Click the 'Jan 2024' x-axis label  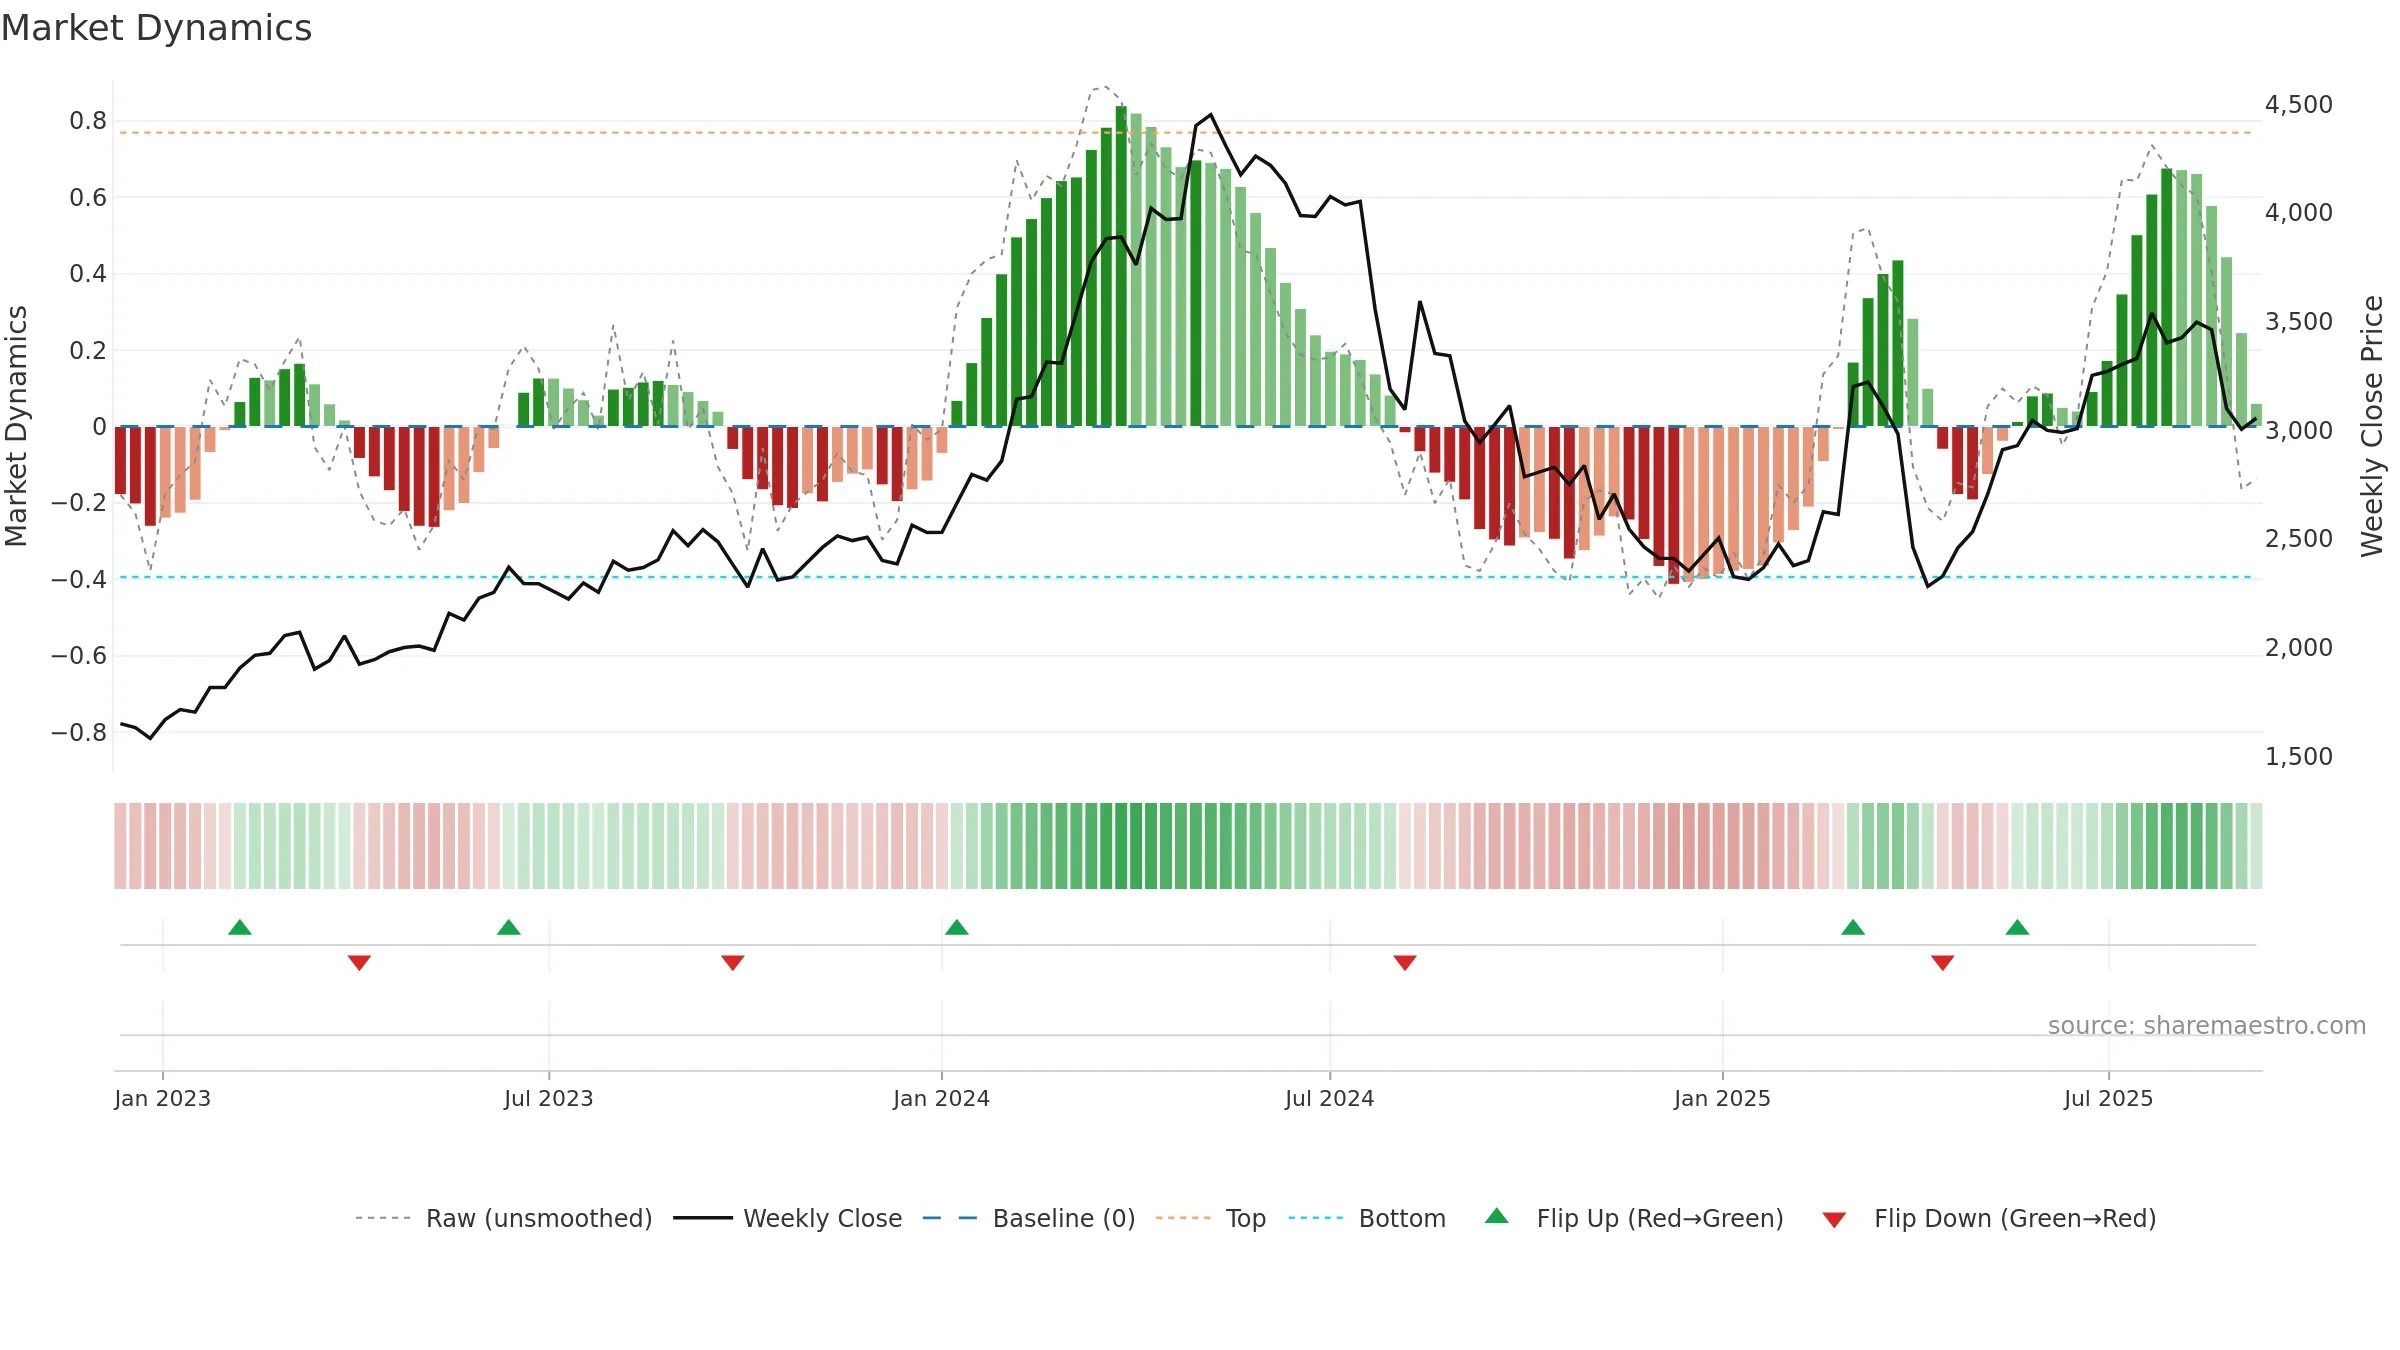[942, 1098]
